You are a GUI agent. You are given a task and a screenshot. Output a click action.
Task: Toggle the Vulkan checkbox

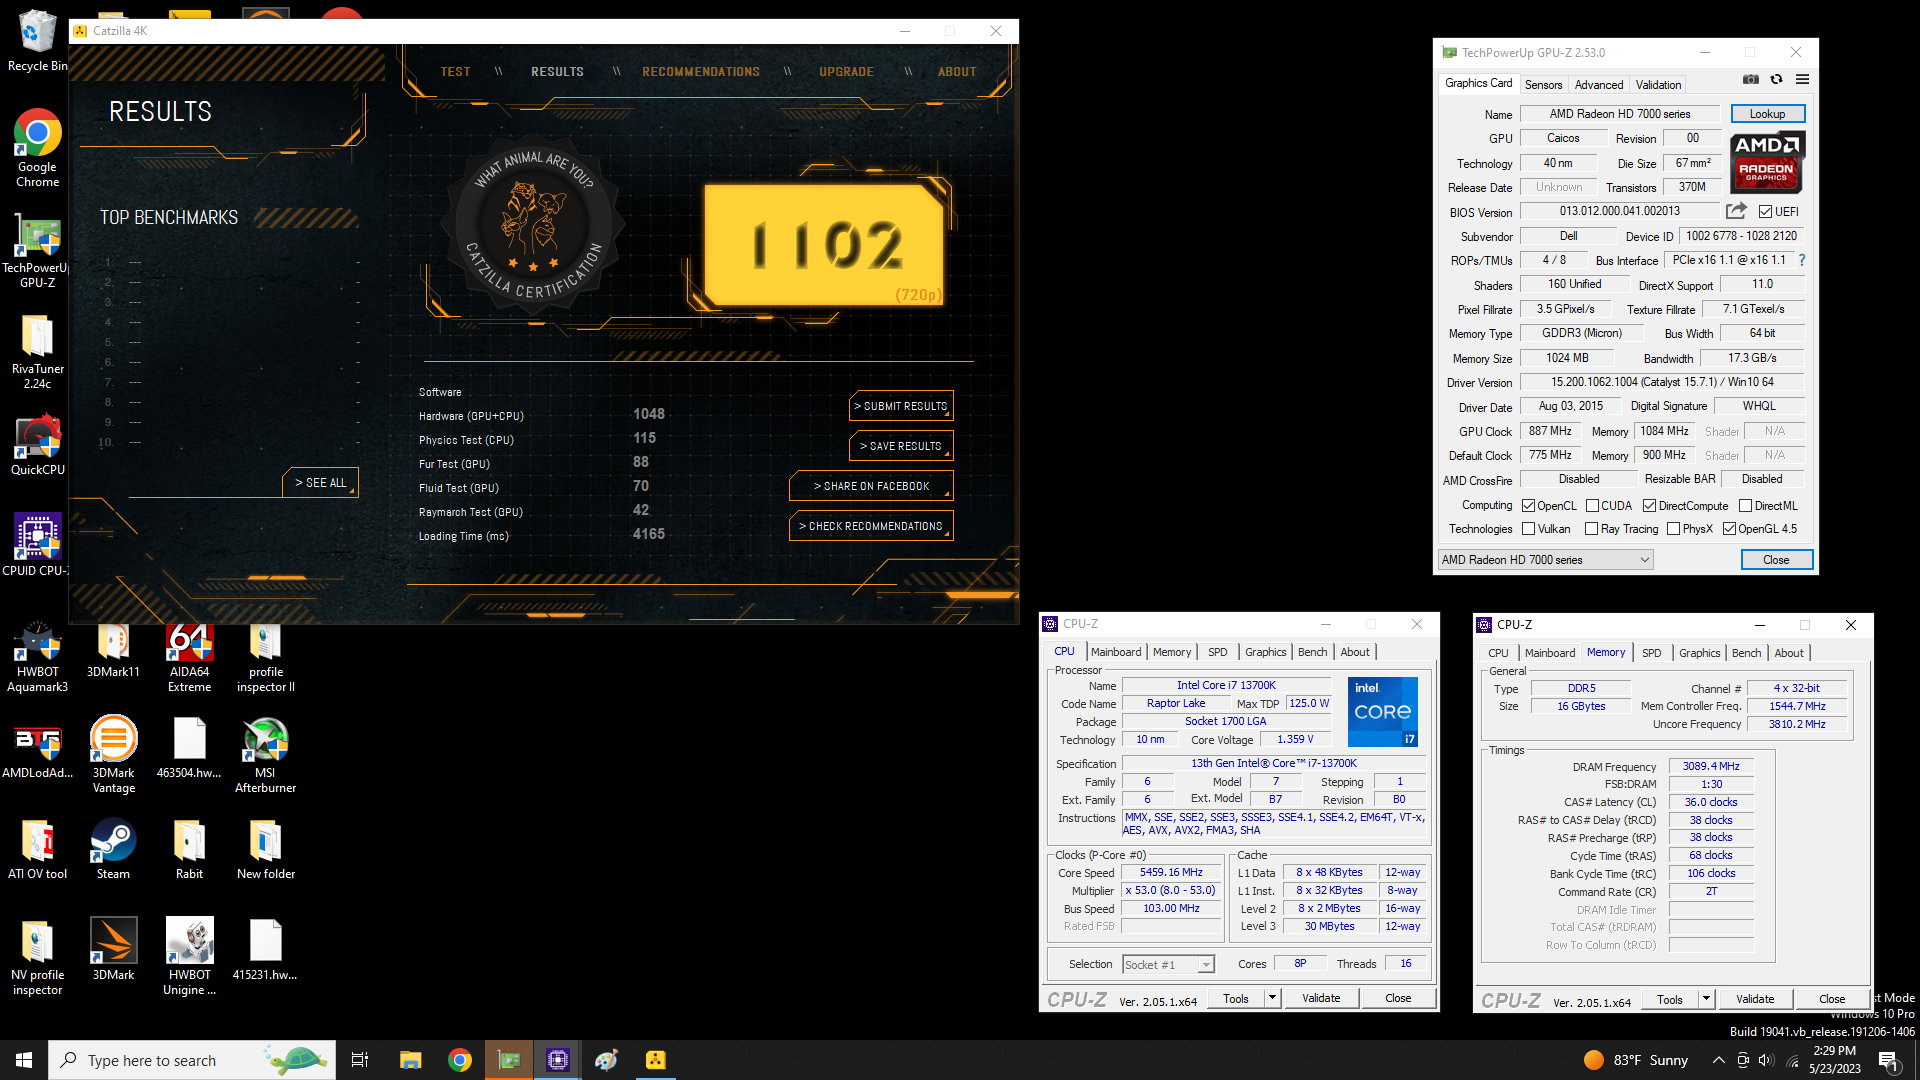click(x=1528, y=529)
